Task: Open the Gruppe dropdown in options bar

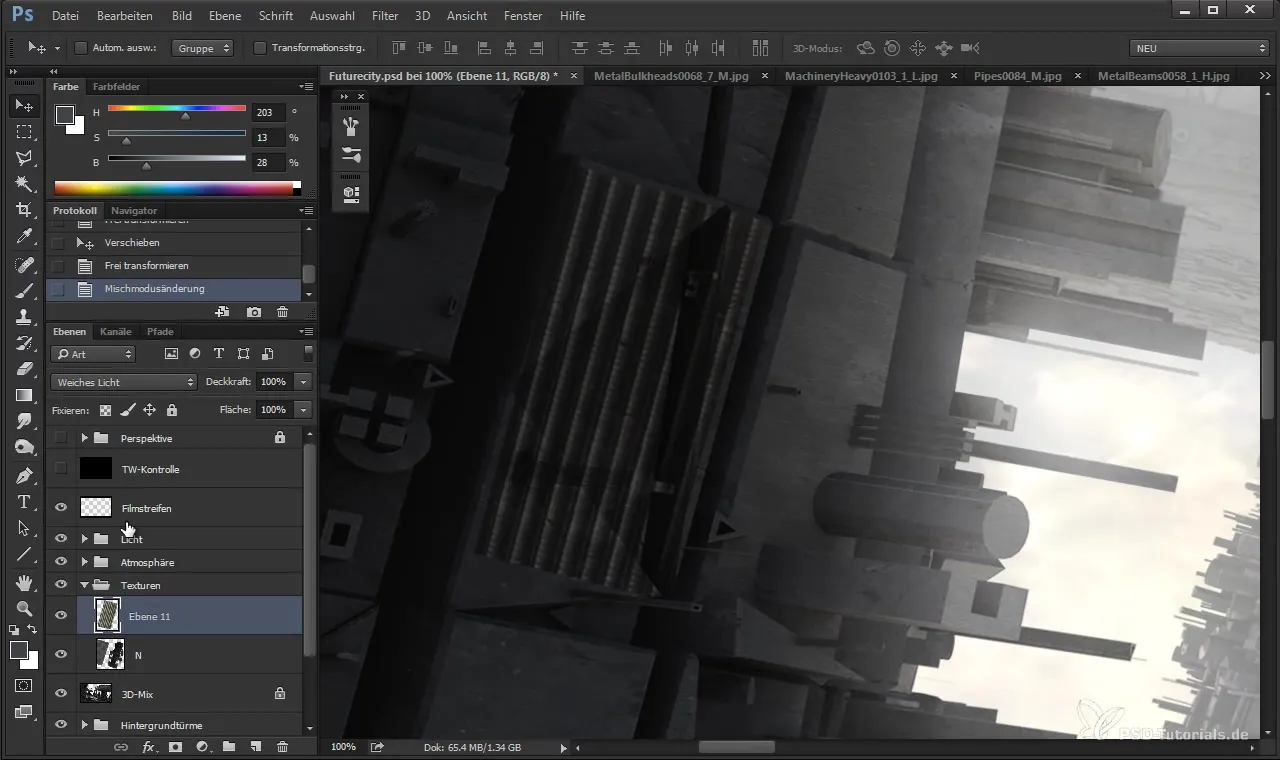Action: point(202,48)
